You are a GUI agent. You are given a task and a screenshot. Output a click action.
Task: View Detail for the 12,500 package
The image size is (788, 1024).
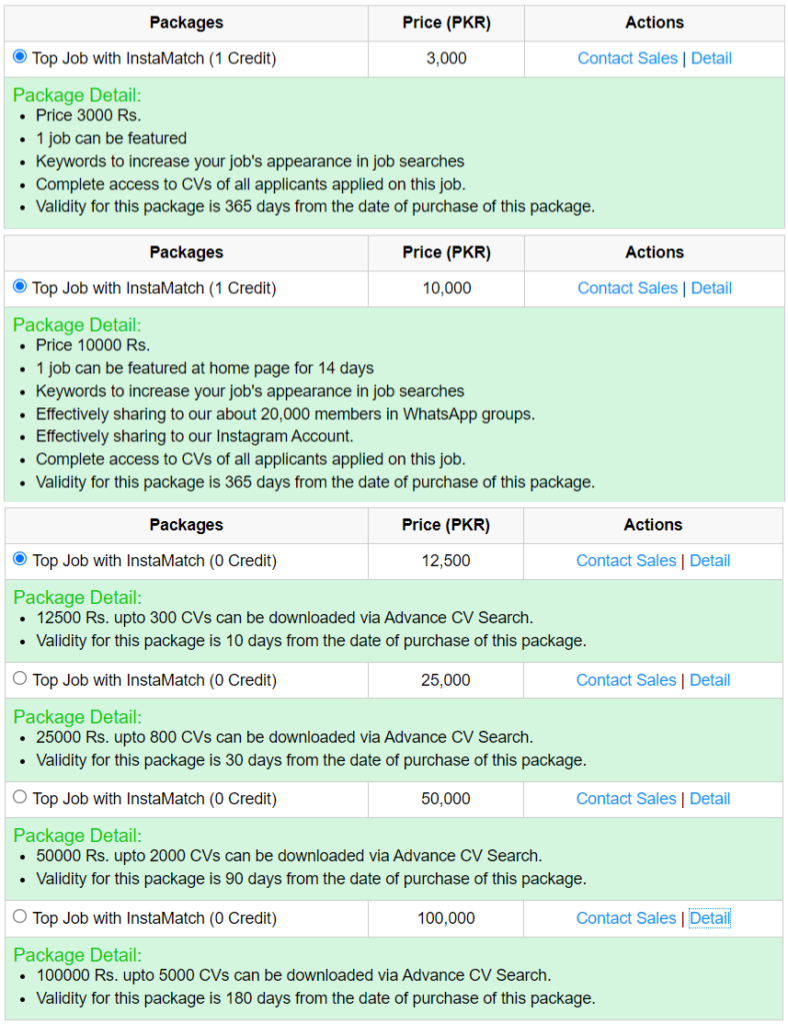click(710, 560)
